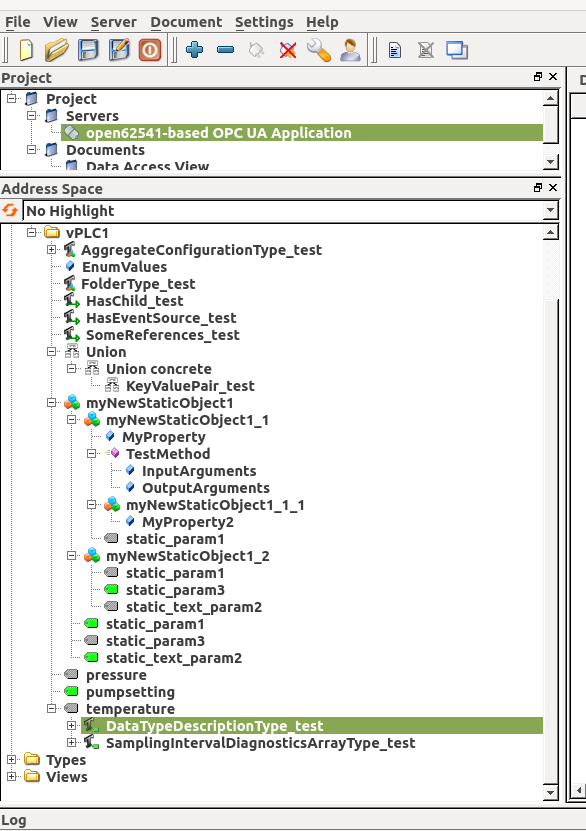Click the server icon beside open62541-based Application
The width and height of the screenshot is (586, 831).
(x=72, y=133)
